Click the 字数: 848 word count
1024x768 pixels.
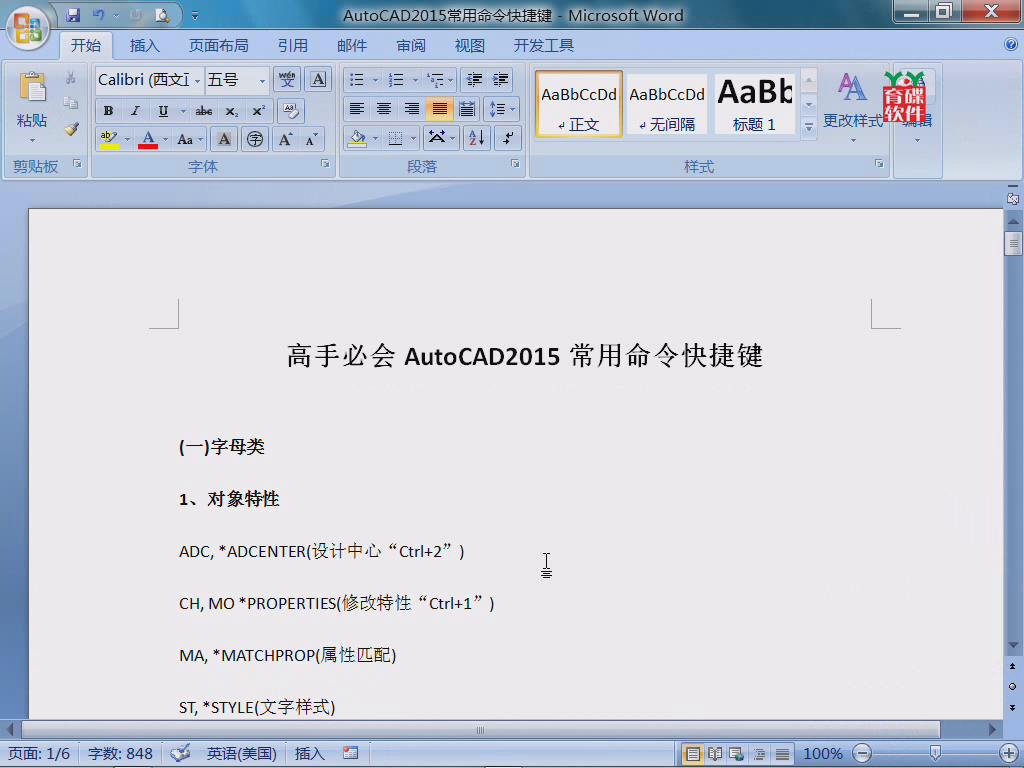coord(120,754)
